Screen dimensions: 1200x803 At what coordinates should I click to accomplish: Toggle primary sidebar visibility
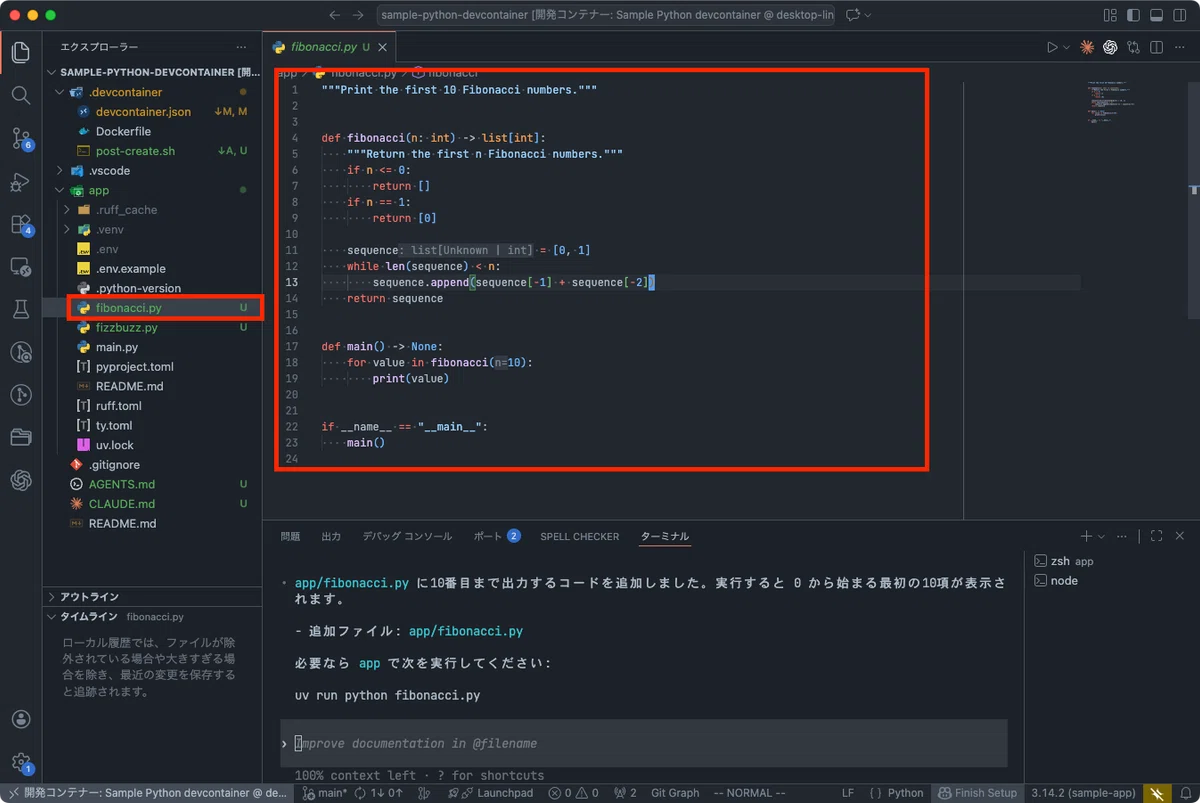click(x=1133, y=15)
